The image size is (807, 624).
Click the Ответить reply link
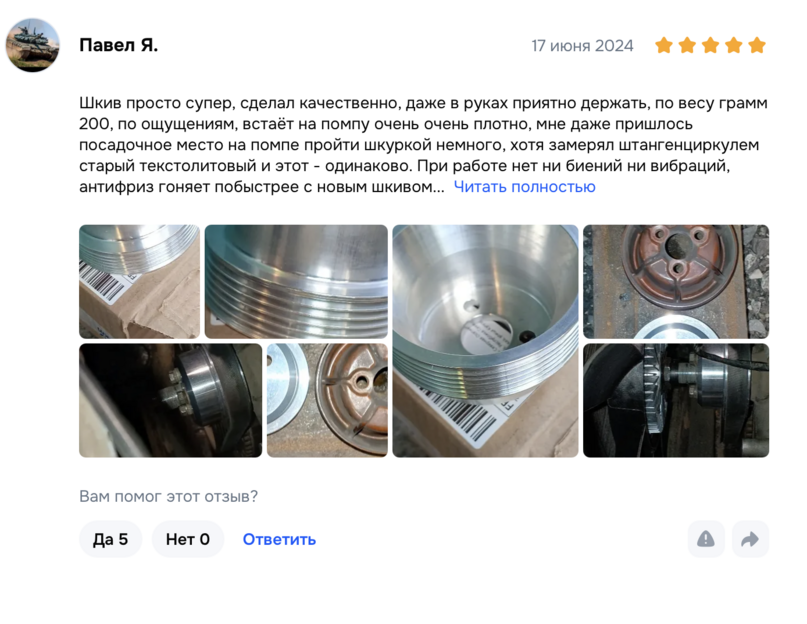[279, 540]
